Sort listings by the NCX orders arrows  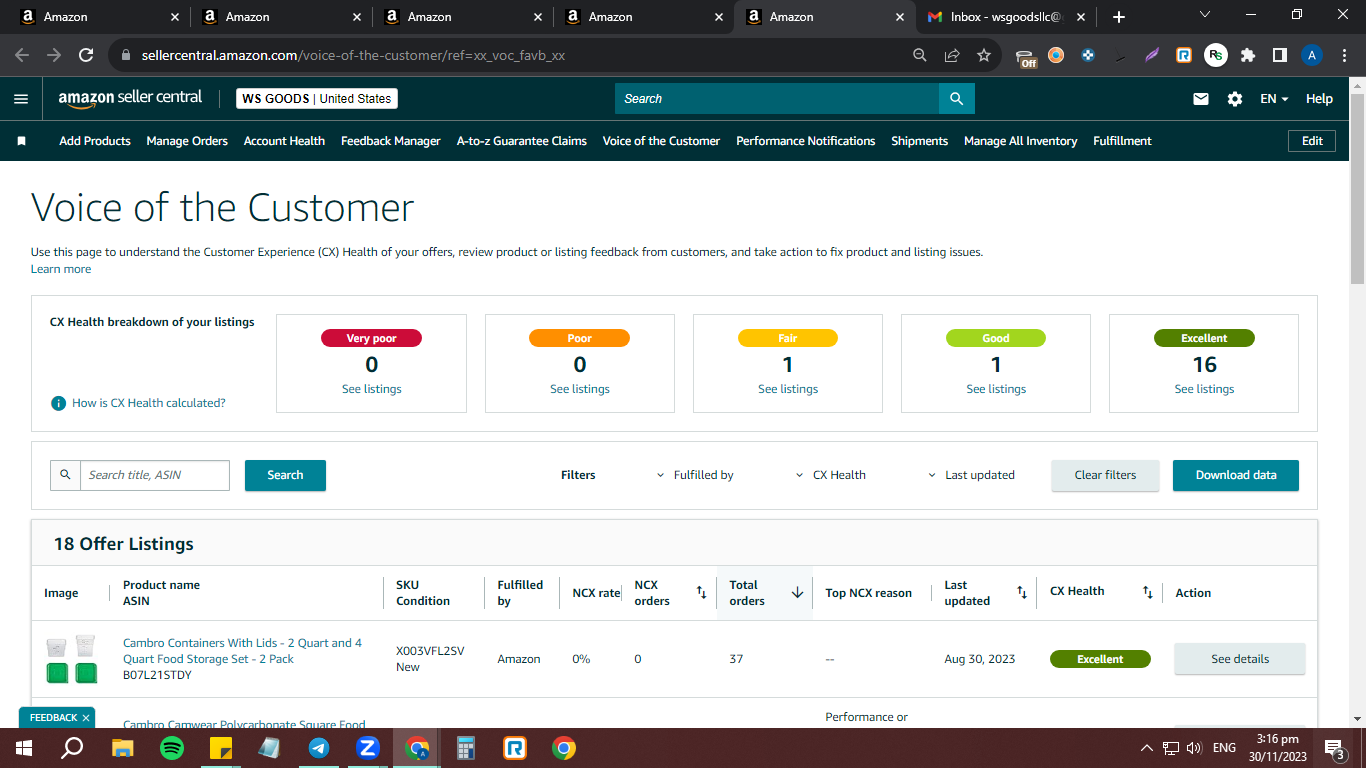tap(701, 593)
